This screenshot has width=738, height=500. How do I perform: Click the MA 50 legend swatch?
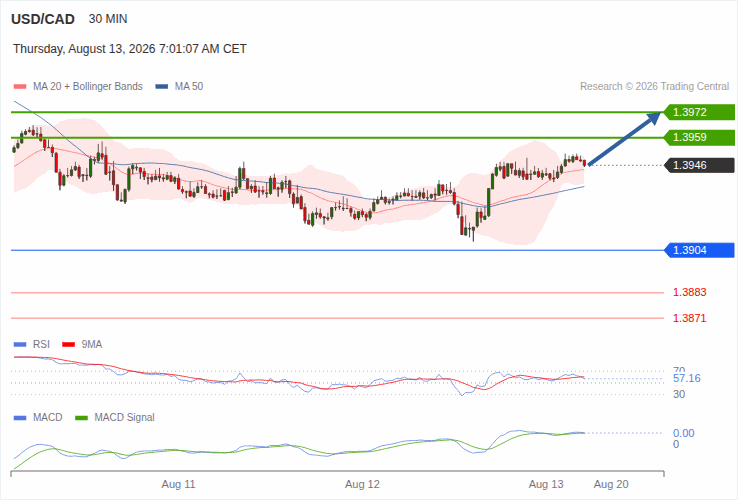click(x=162, y=87)
